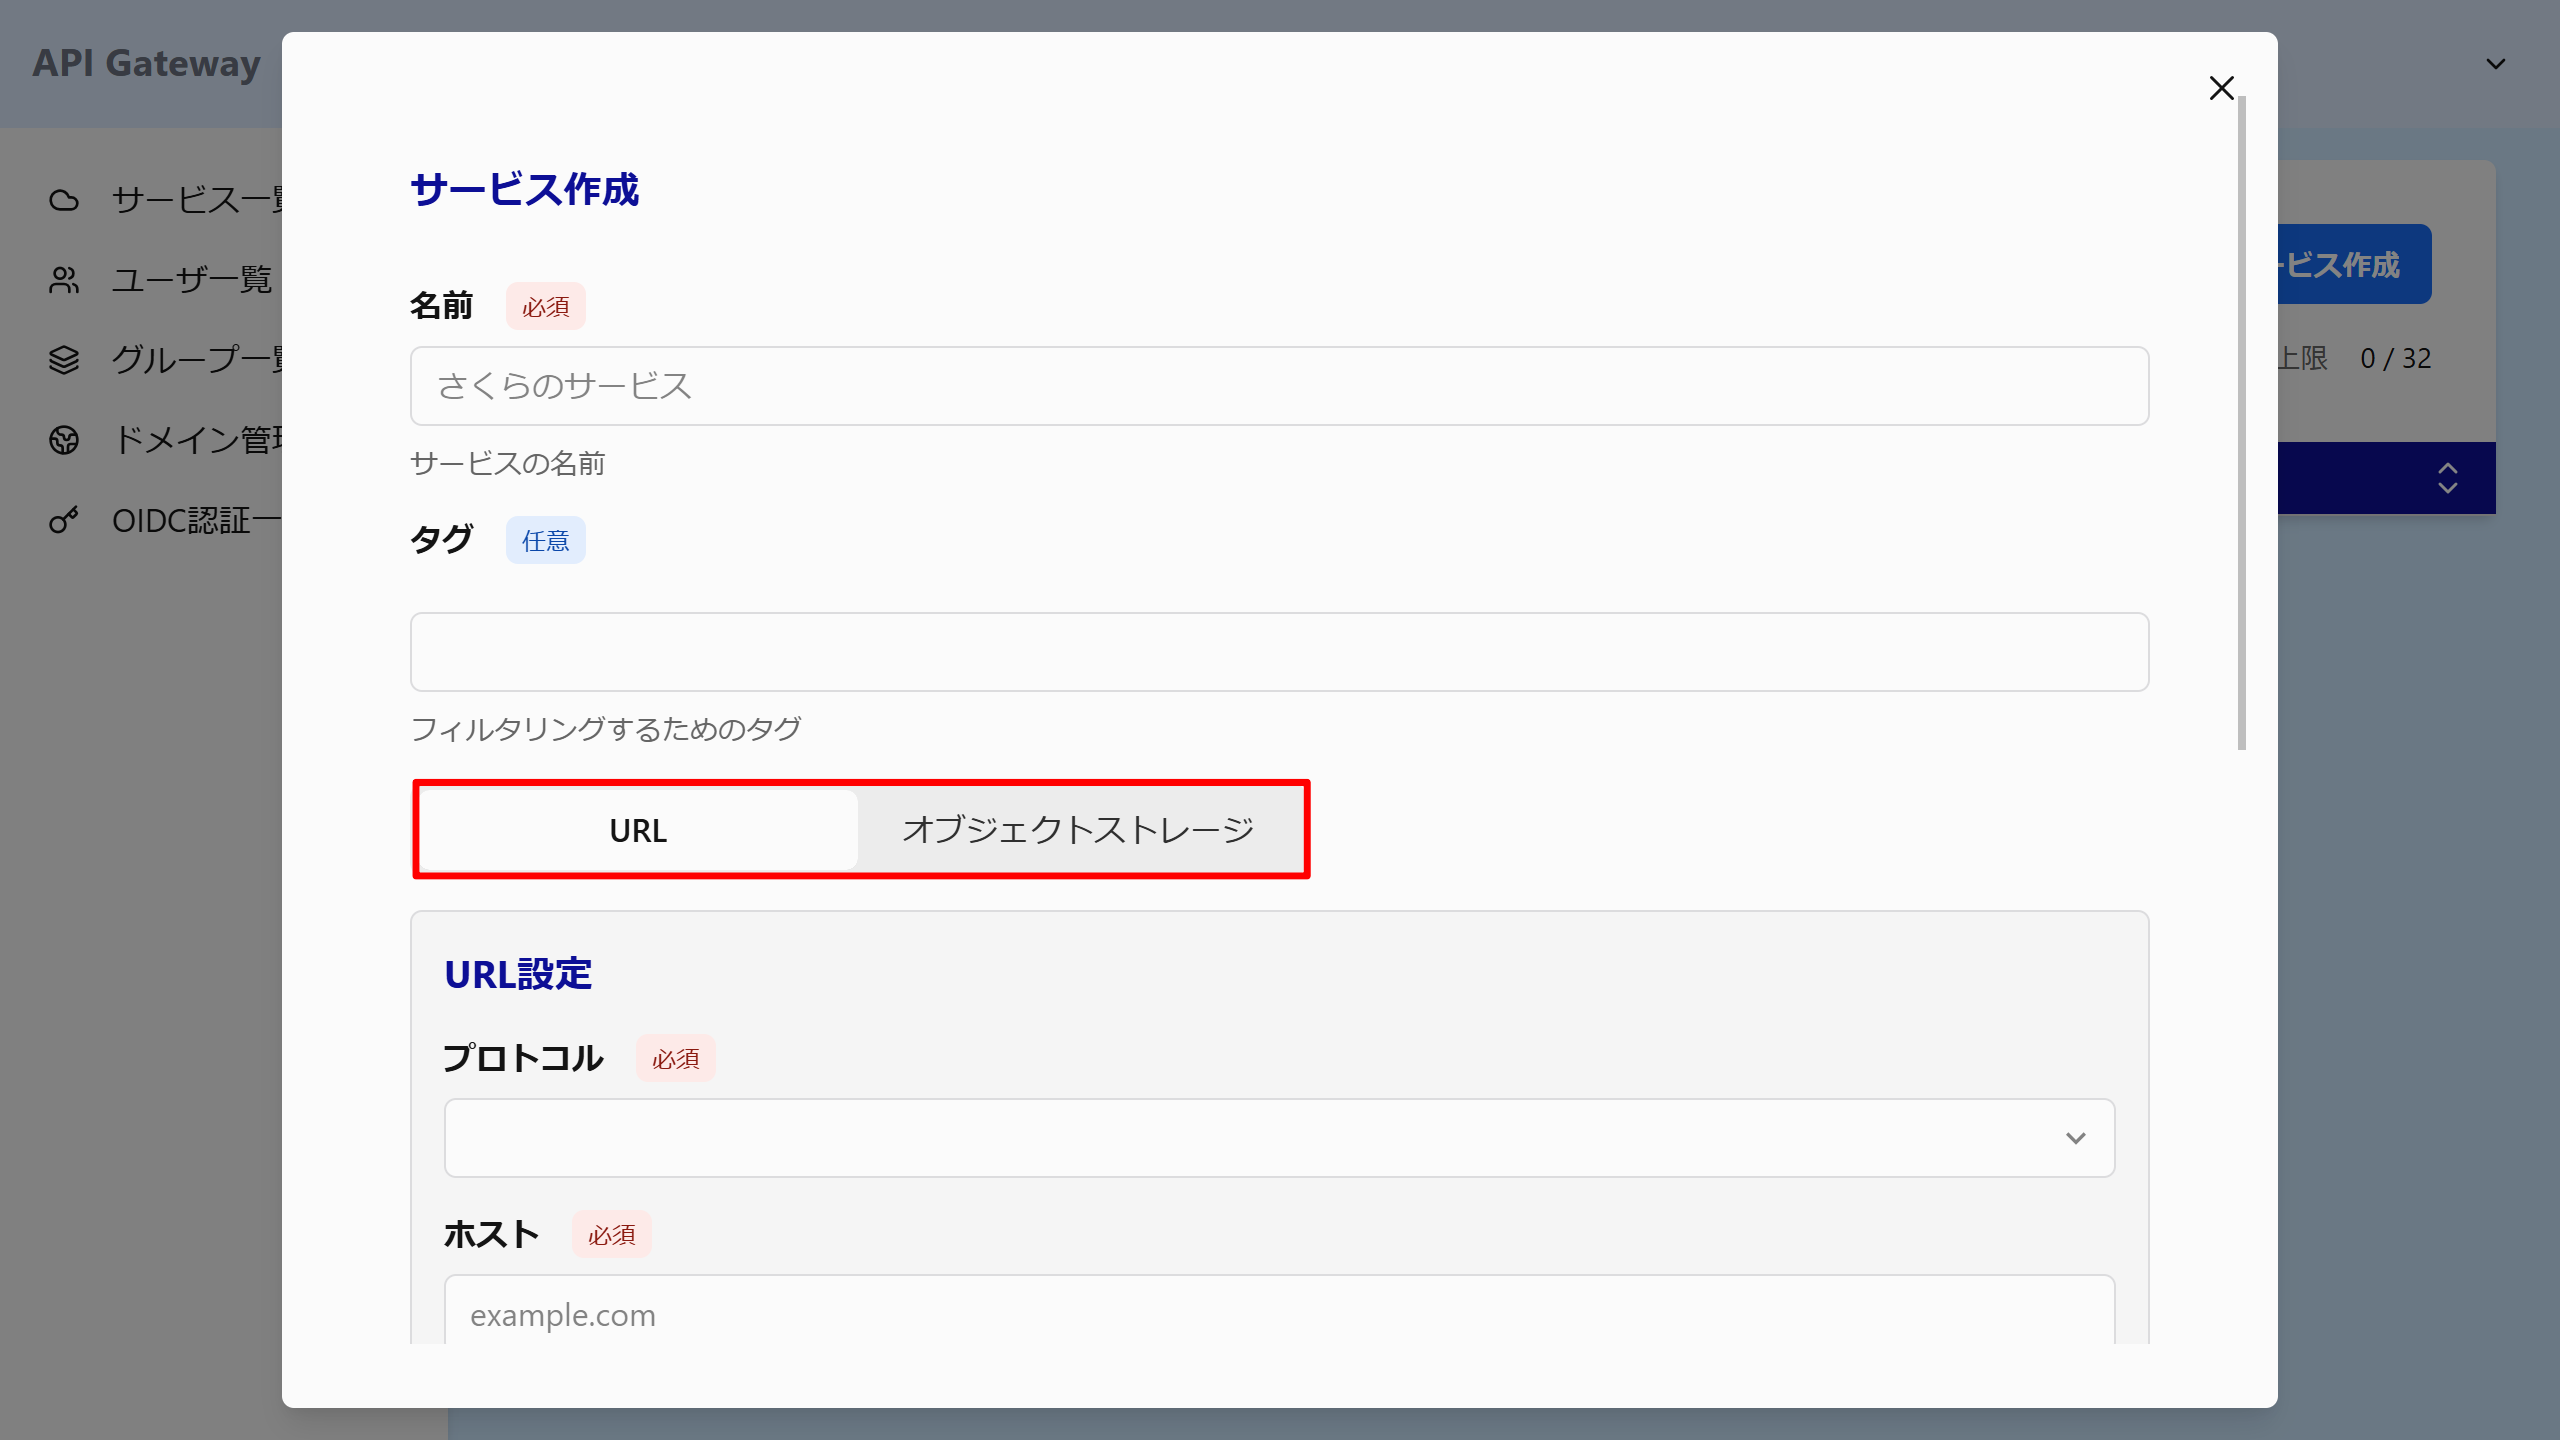Open the top-right header chevron menu
Viewport: 2560px width, 1440px height.
[x=2495, y=64]
